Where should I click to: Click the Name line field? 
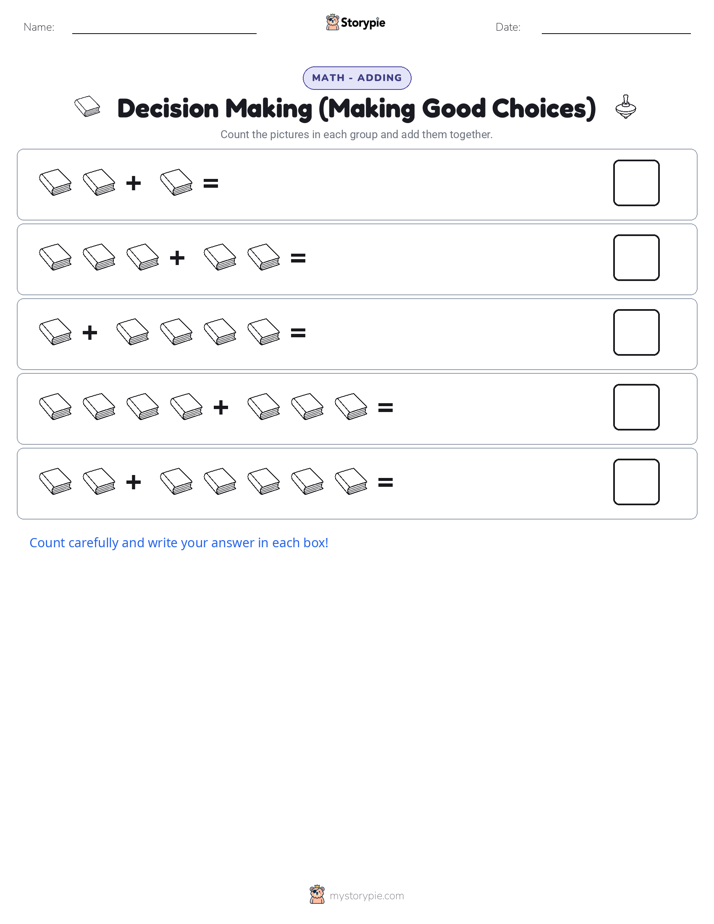164,27
